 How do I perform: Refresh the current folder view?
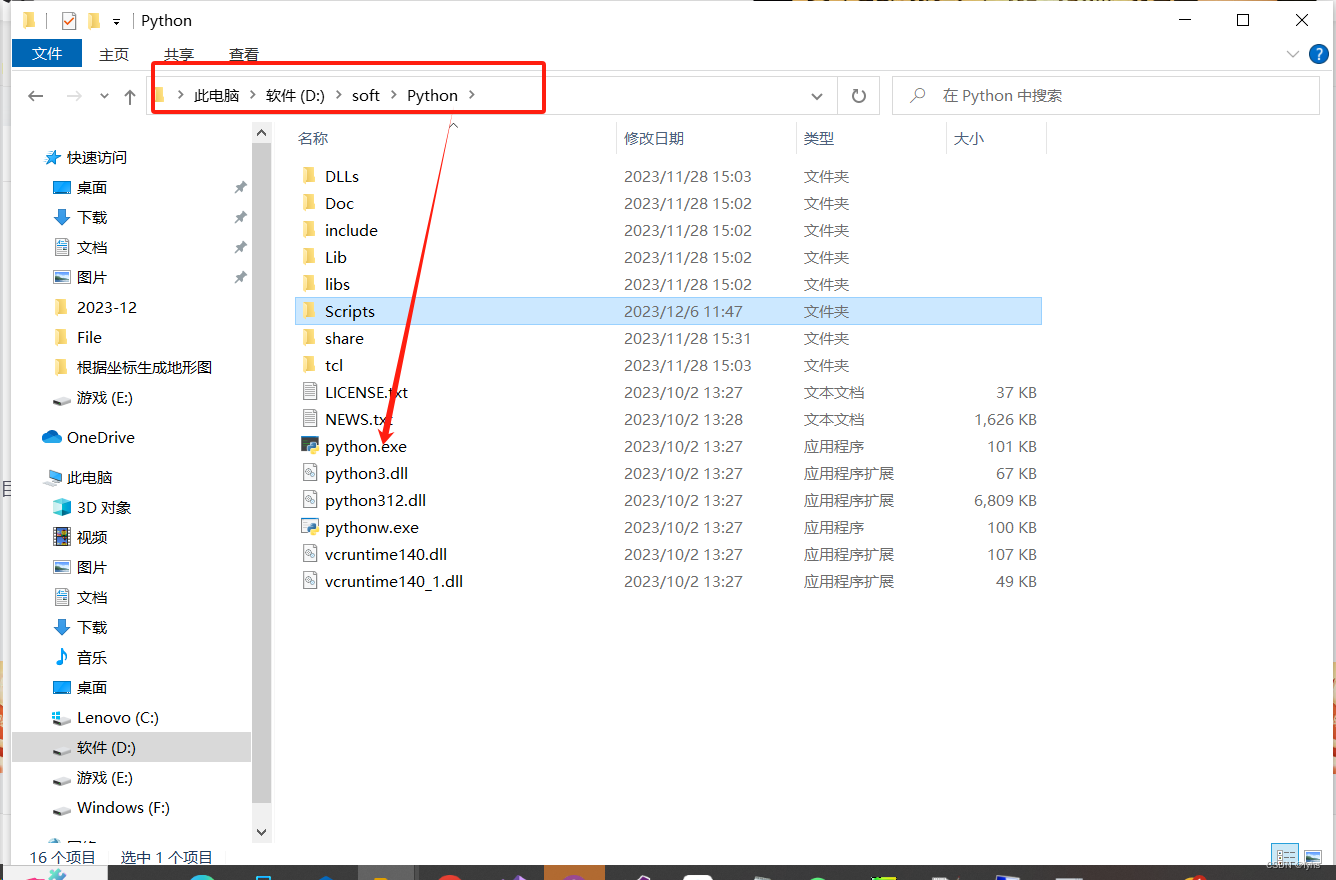858,96
